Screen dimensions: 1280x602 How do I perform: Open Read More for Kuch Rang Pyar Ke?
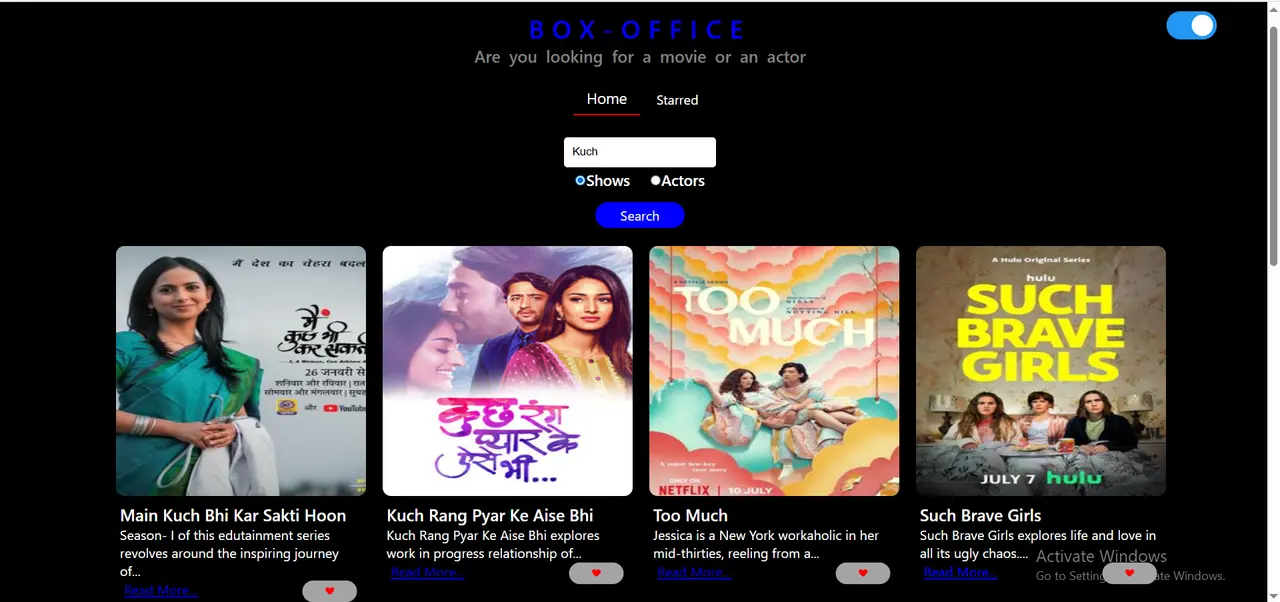pyautogui.click(x=427, y=572)
